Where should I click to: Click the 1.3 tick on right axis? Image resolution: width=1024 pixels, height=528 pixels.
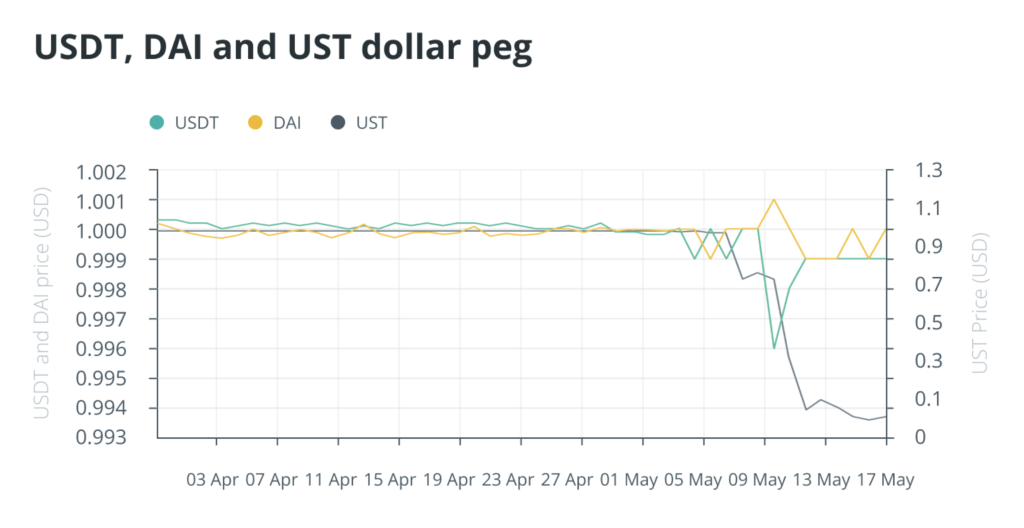(929, 170)
